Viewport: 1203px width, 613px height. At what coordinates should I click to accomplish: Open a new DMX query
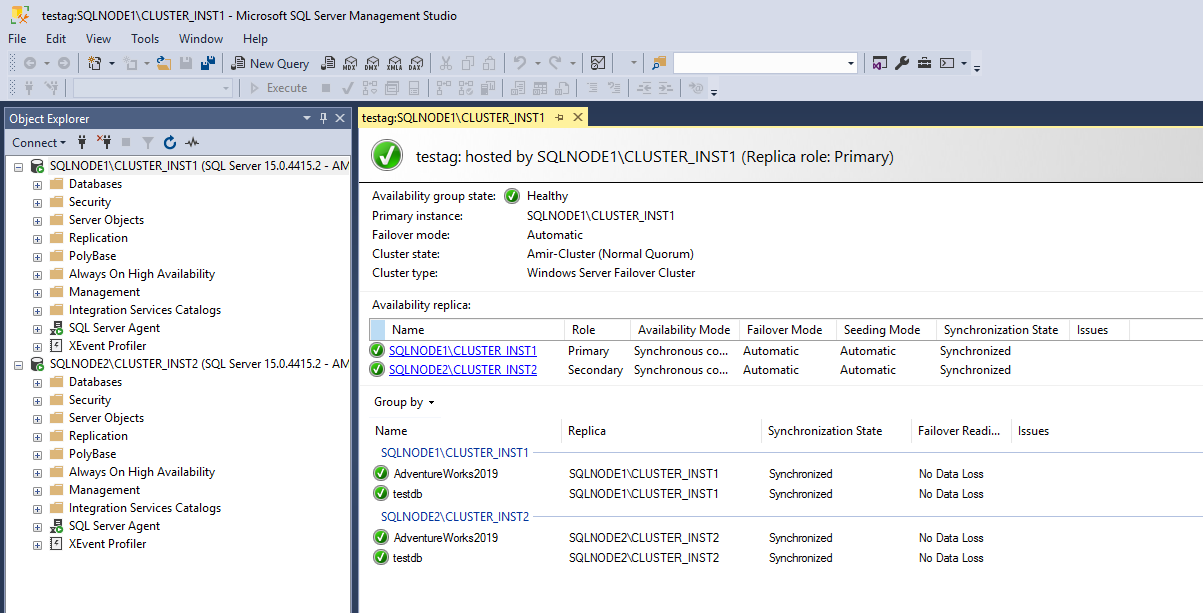[372, 63]
